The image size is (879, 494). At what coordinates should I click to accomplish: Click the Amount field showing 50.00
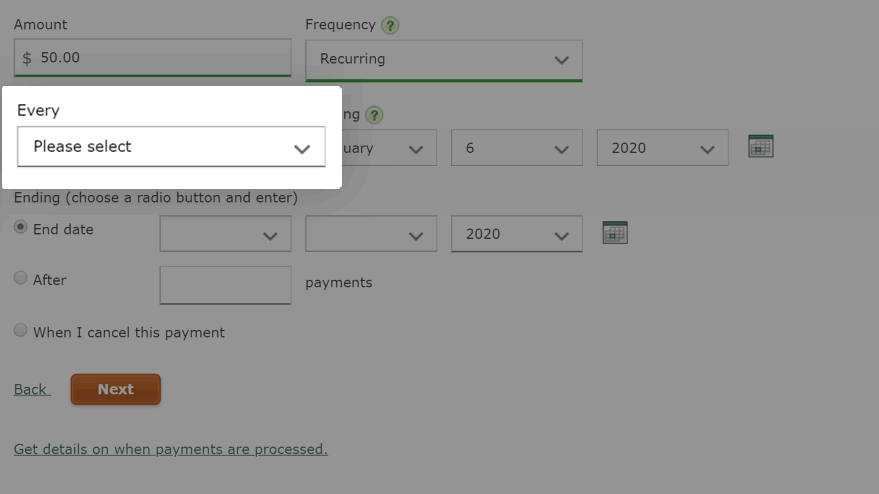coord(152,58)
